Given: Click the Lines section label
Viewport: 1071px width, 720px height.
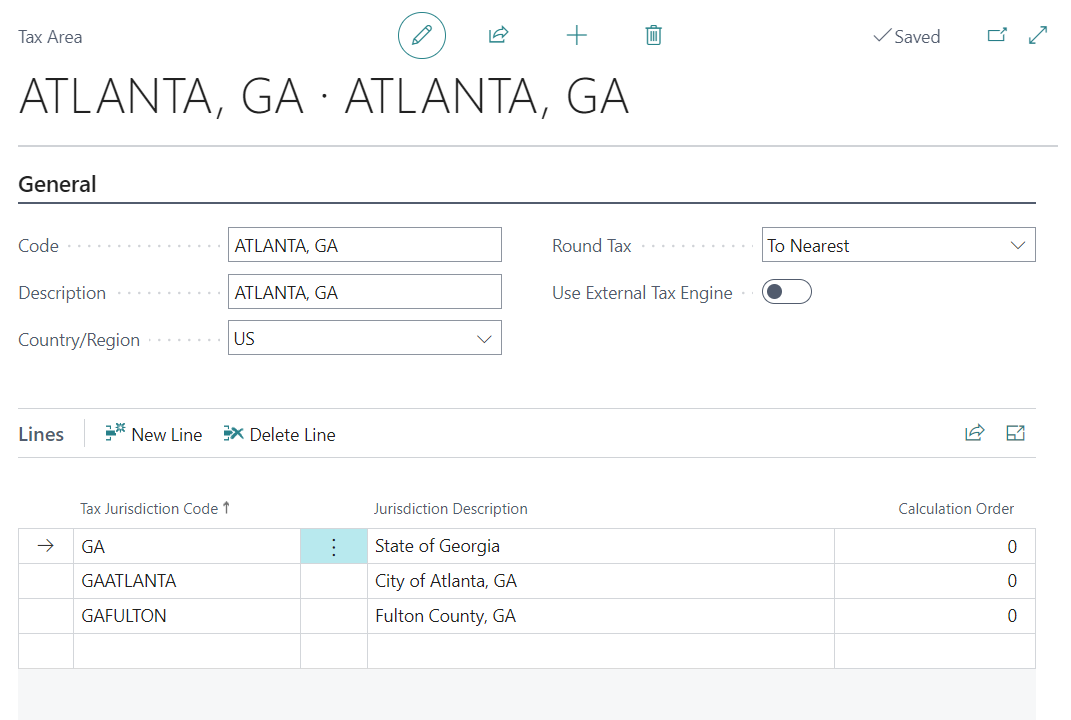Looking at the screenshot, I should 41,434.
